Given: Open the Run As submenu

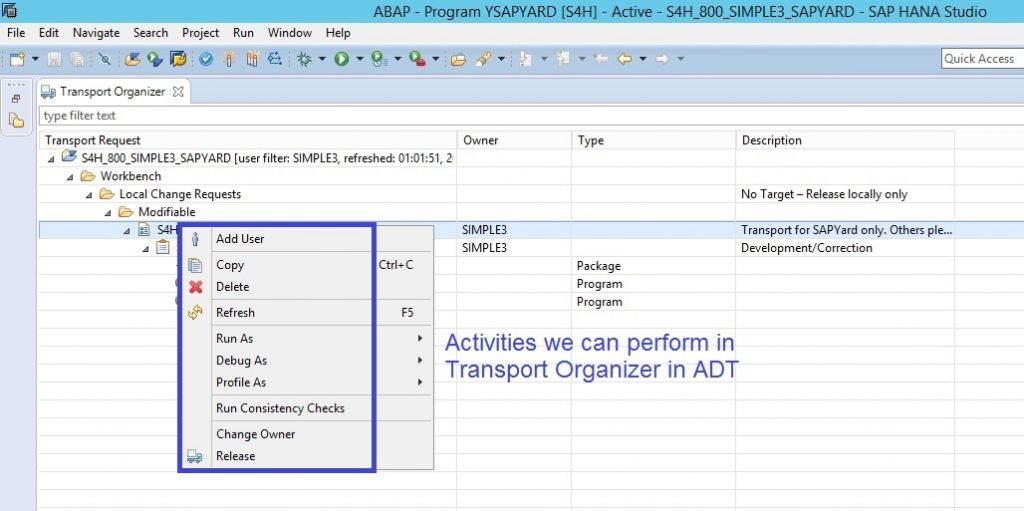Looking at the screenshot, I should tap(306, 338).
